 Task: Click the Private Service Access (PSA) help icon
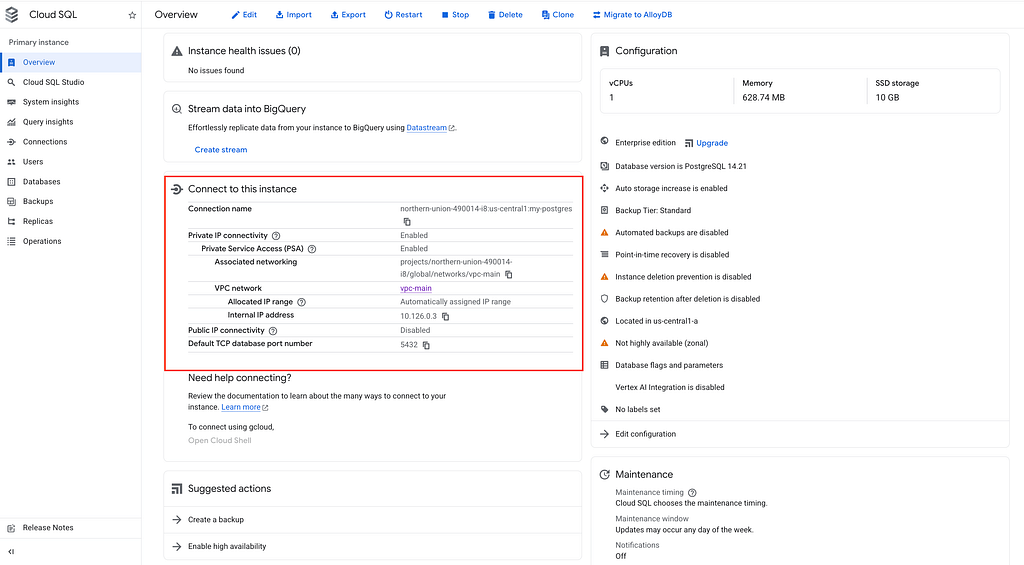pyautogui.click(x=312, y=249)
